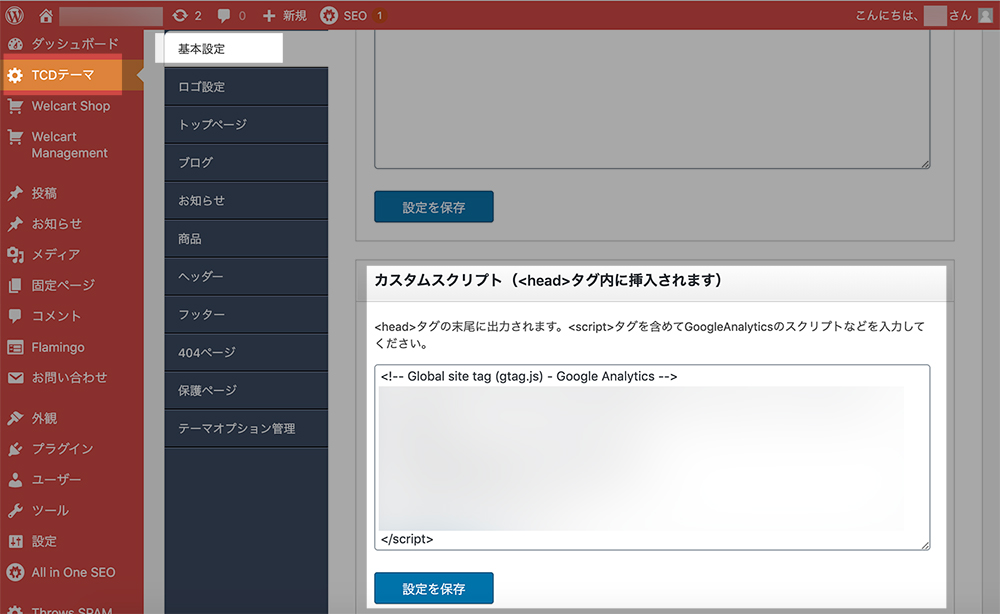Switch to the フッター tab
The width and height of the screenshot is (1000, 614).
pyautogui.click(x=246, y=314)
